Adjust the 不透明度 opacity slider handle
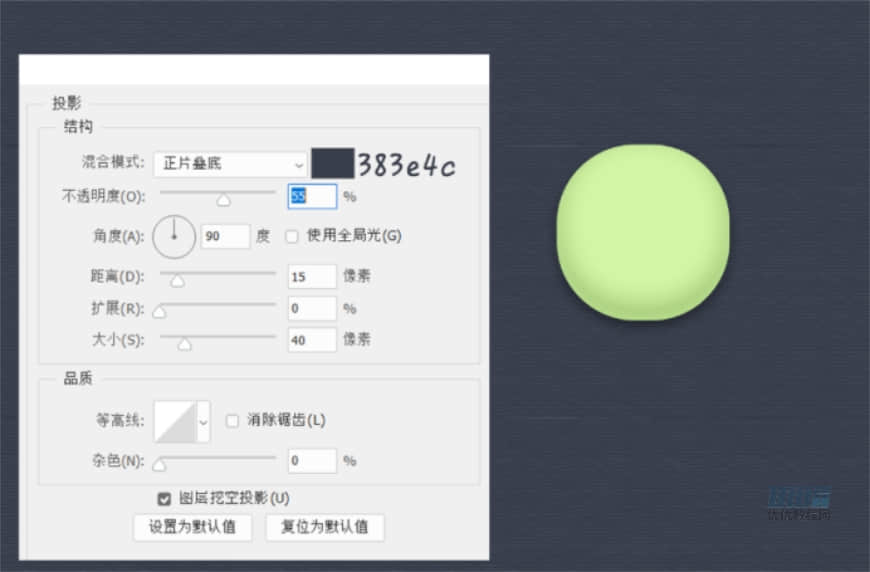The height and width of the screenshot is (572, 870). (x=224, y=200)
